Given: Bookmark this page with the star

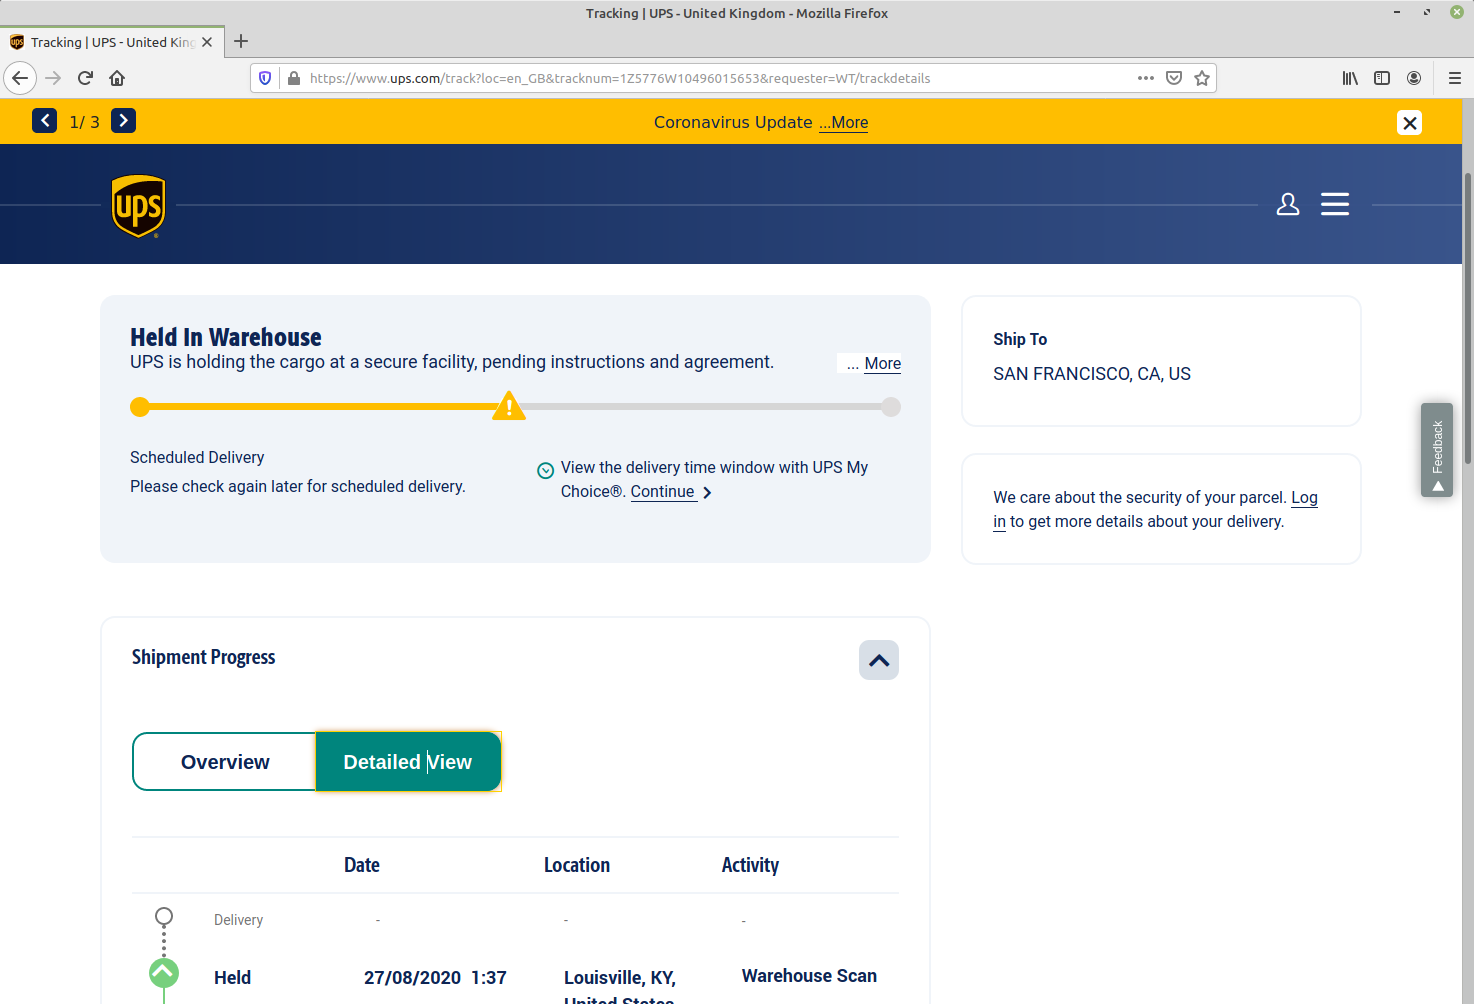Looking at the screenshot, I should [1202, 78].
